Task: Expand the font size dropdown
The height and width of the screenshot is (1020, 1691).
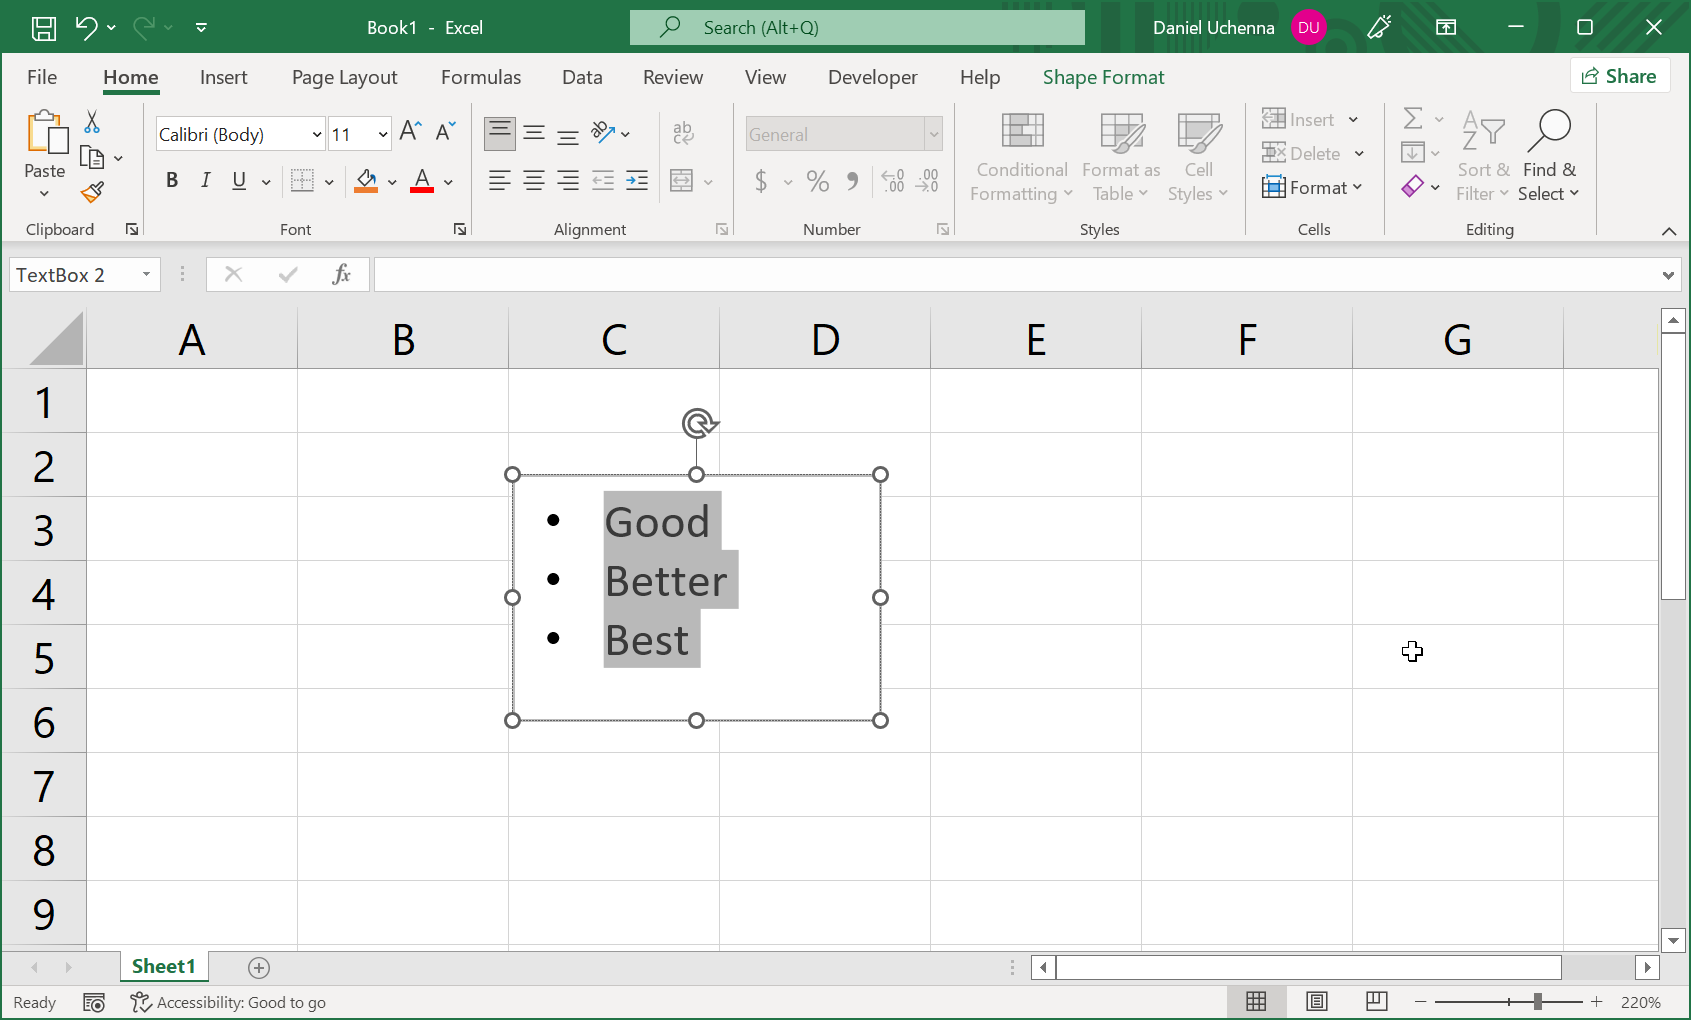Action: click(x=383, y=135)
